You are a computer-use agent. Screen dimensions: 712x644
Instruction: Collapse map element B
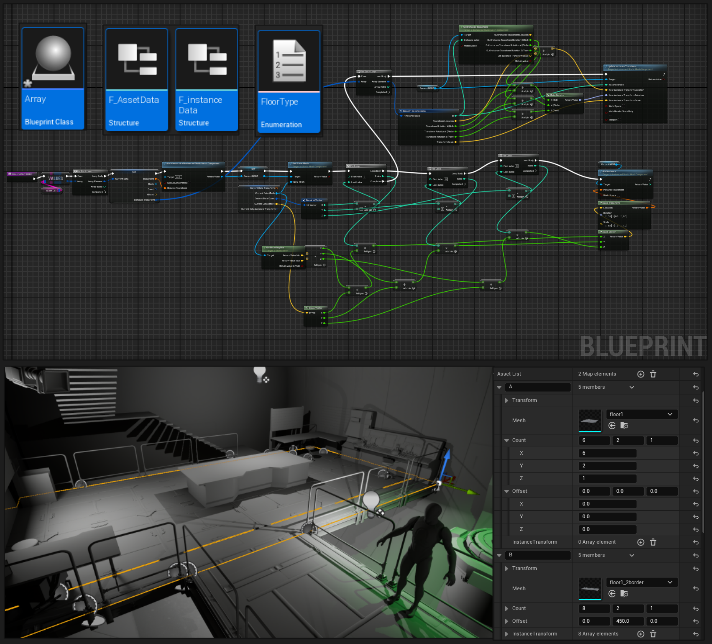(x=499, y=555)
